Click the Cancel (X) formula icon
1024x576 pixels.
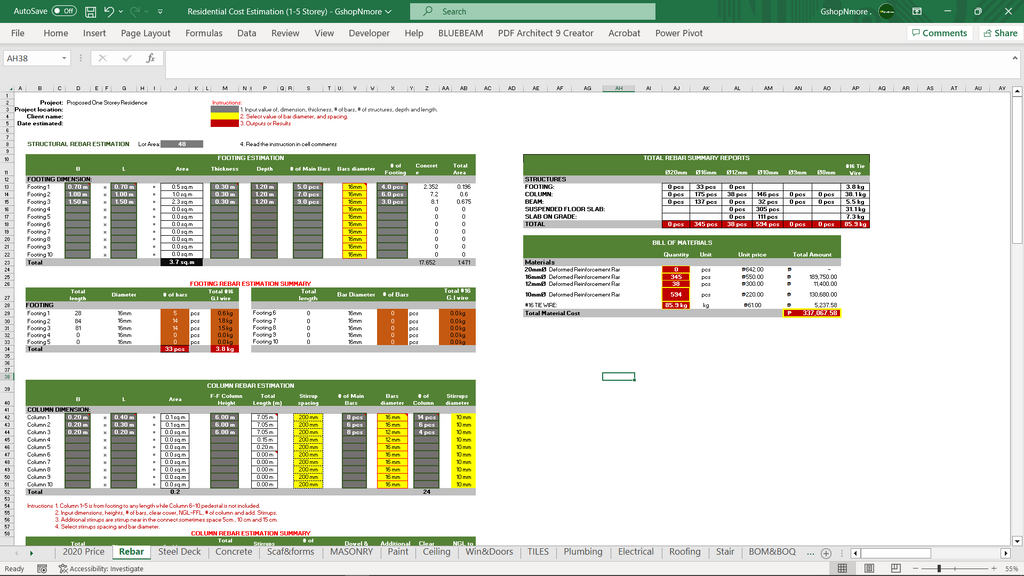coord(102,58)
